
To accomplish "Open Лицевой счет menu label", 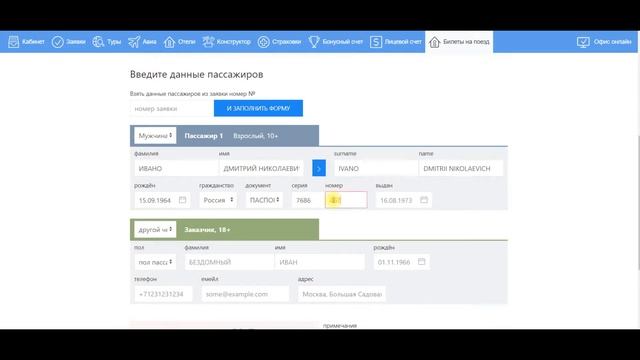I will tap(403, 42).
